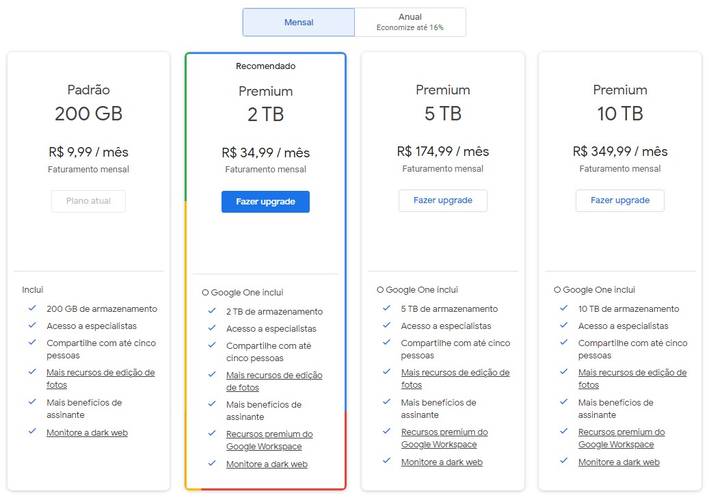Click checkmark beside photo editing in 200 GB plan
Image resolution: width=709 pixels, height=500 pixels.
[x=32, y=372]
